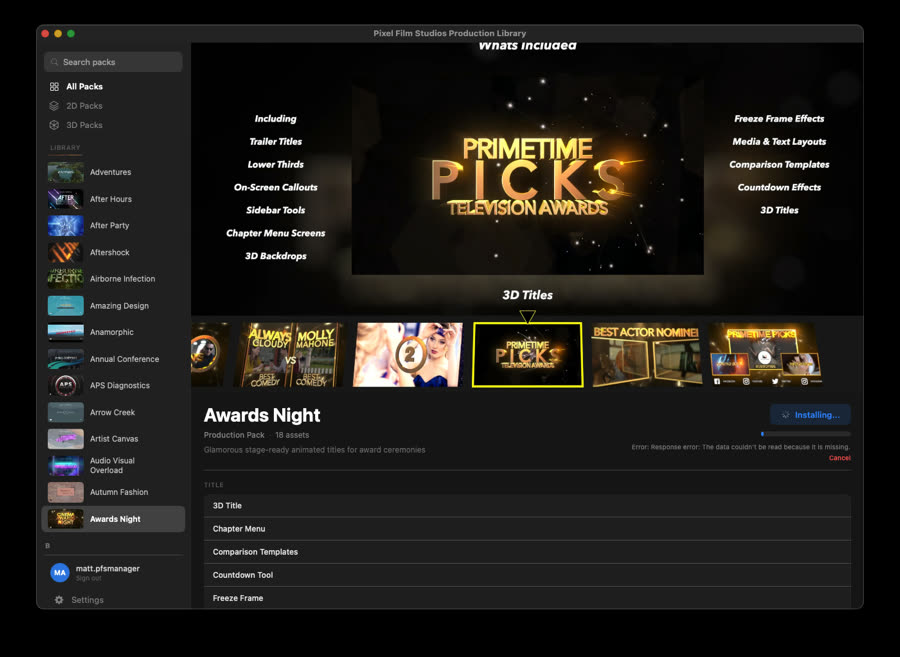This screenshot has width=900, height=657.
Task: Select APS Diagnostics pack label
Action: (119, 386)
